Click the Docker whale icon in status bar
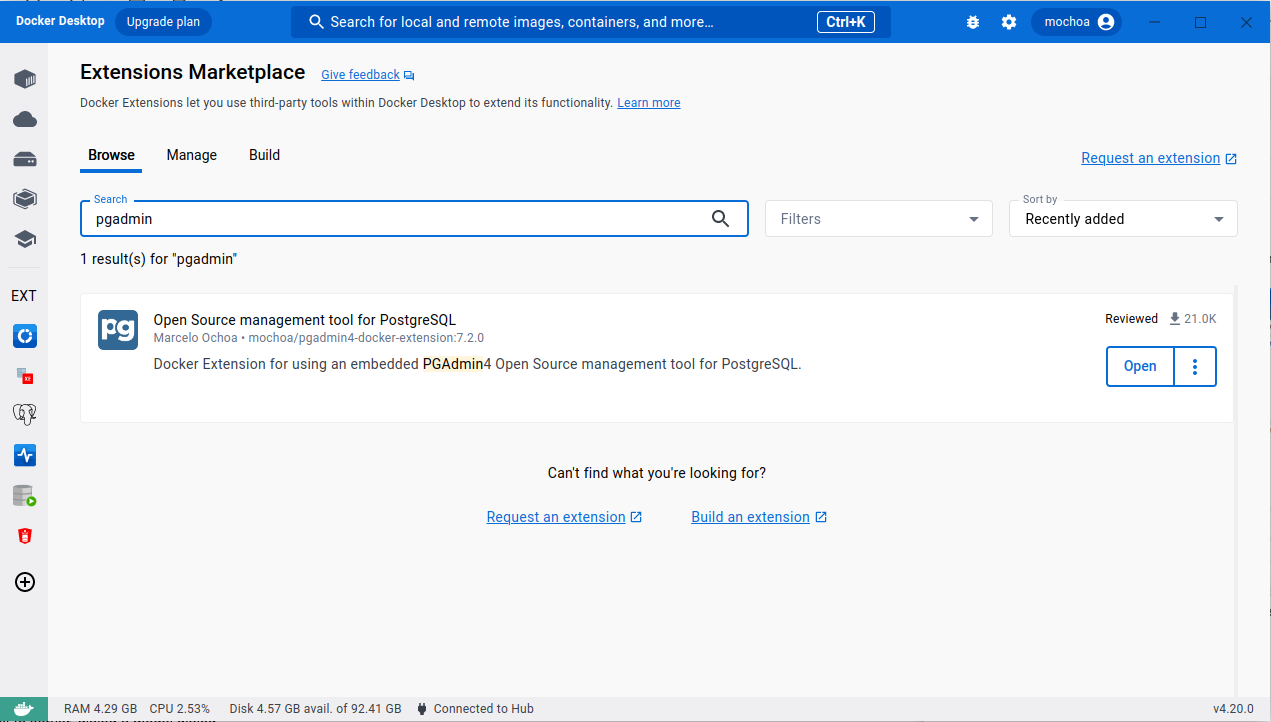1271x722 pixels. (24, 709)
